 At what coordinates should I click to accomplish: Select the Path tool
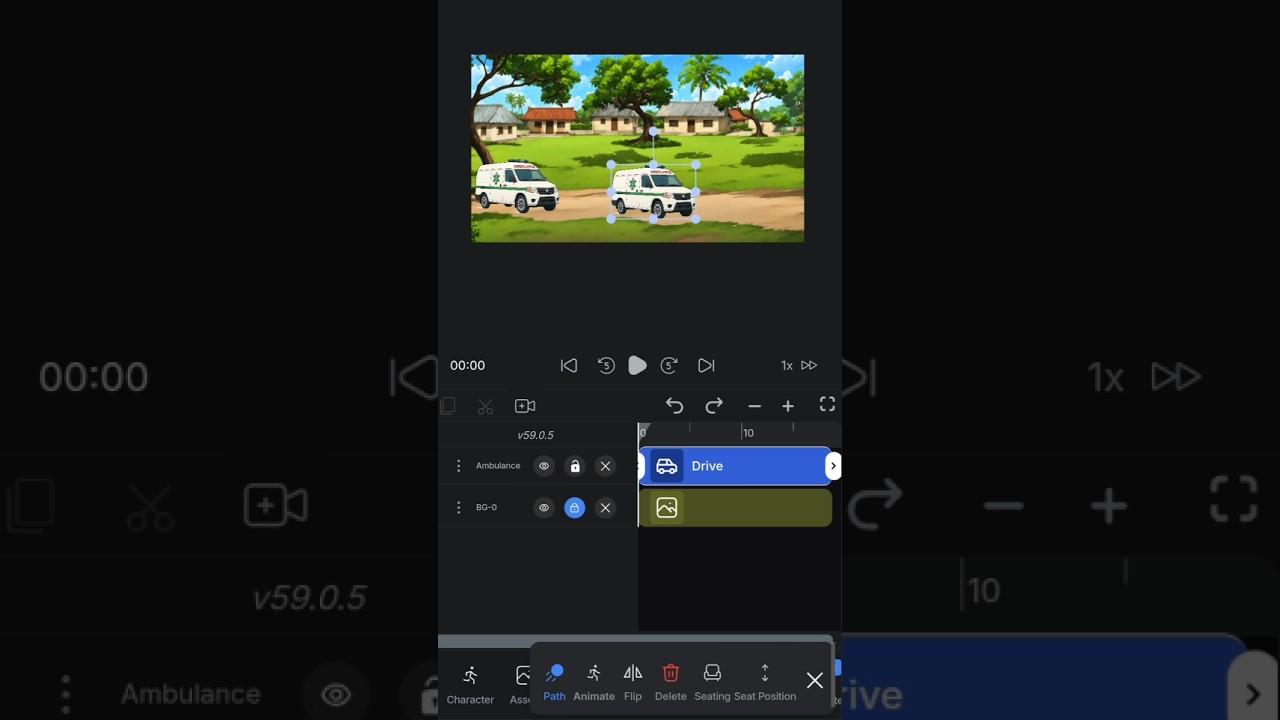(x=554, y=682)
